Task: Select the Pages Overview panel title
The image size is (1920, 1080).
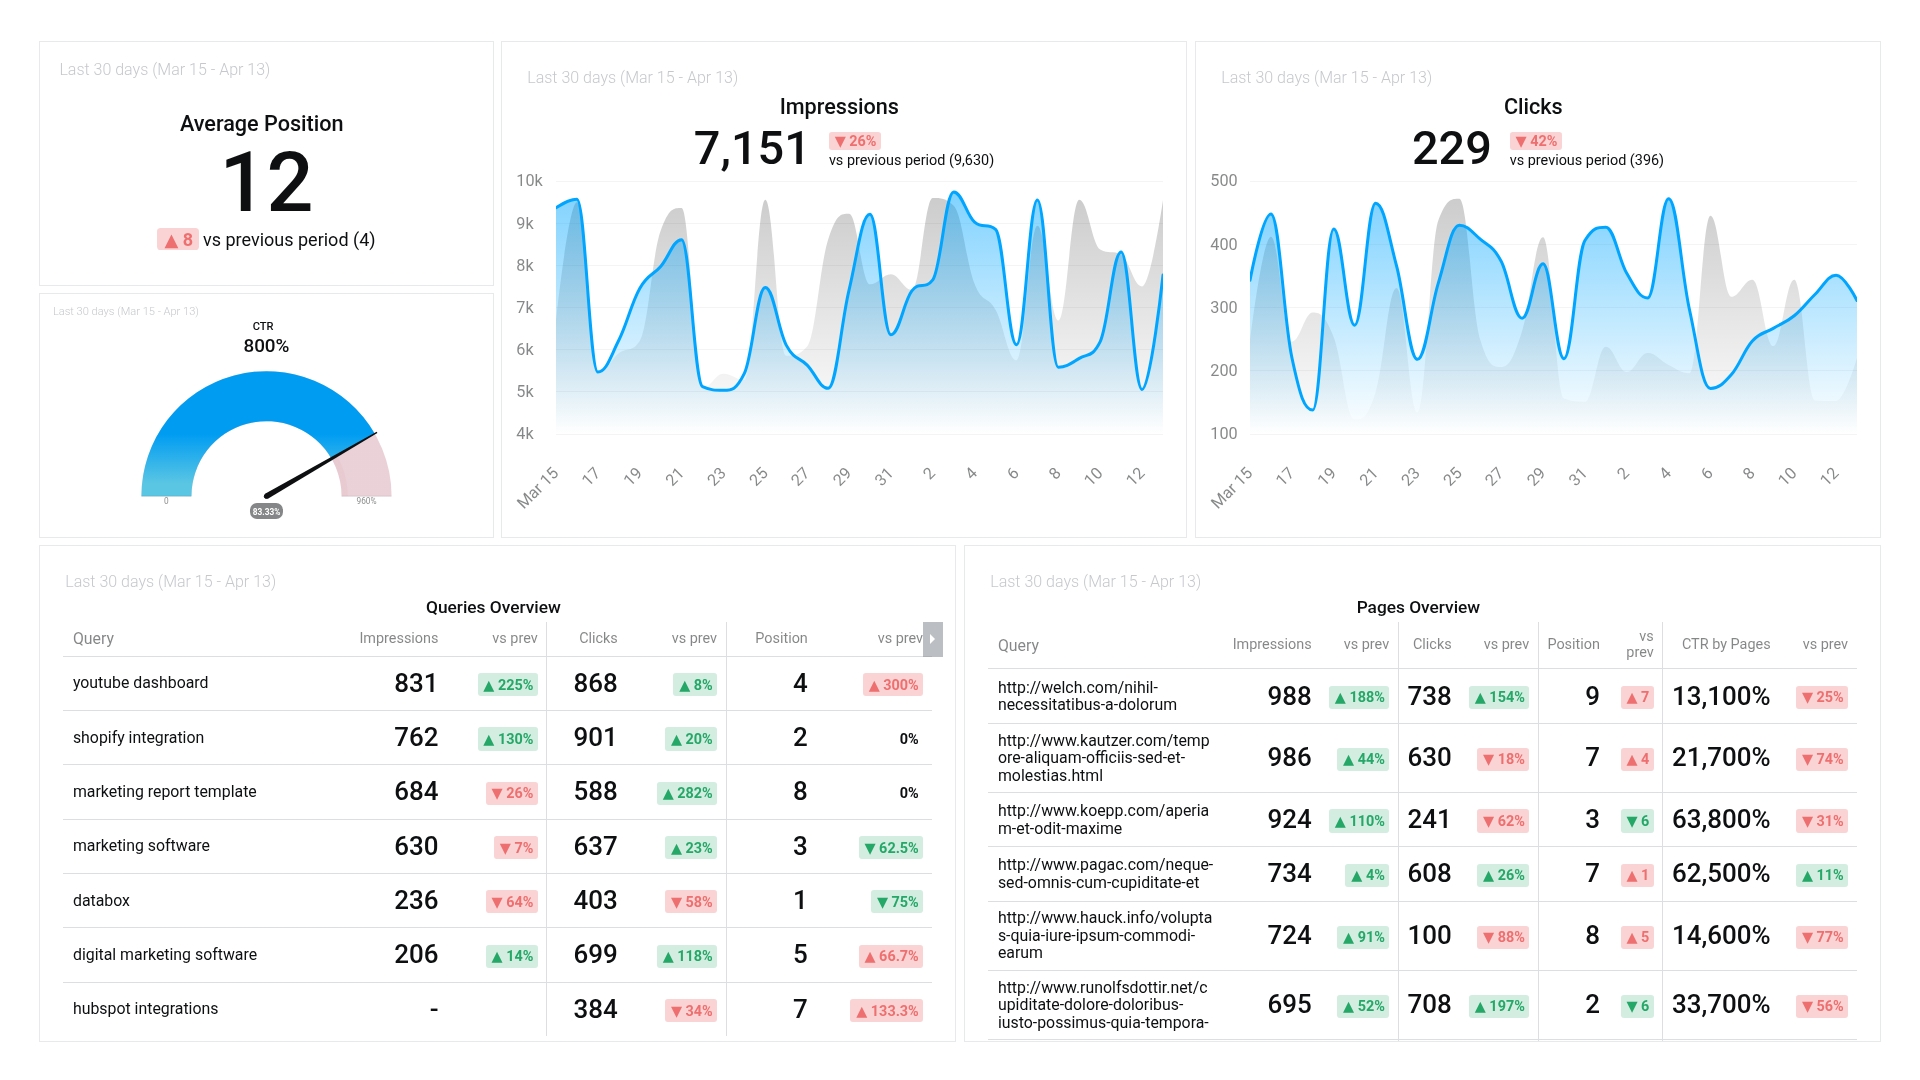Action: pos(1416,607)
